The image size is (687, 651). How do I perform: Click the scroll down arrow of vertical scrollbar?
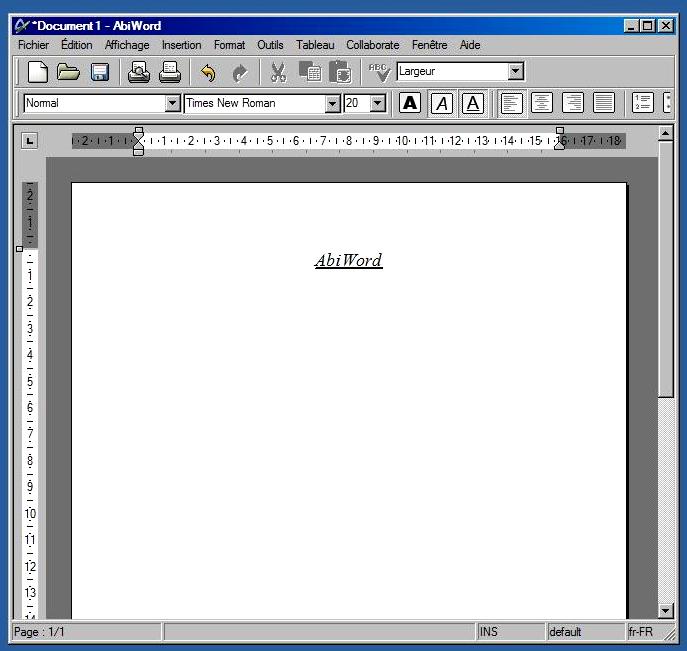(666, 610)
